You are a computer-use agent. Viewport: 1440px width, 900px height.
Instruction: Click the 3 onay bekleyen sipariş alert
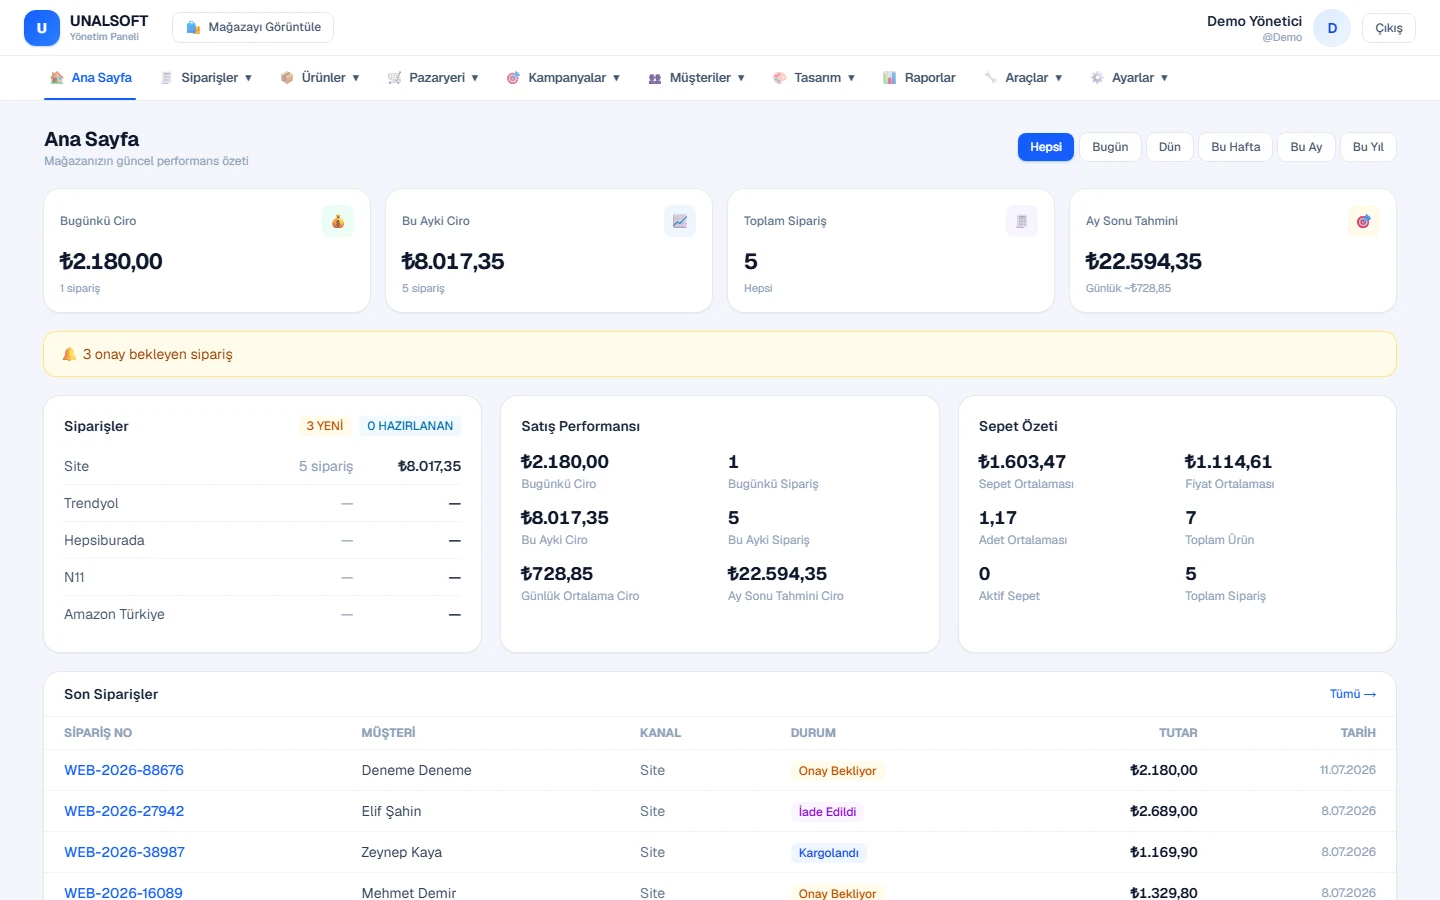(720, 354)
